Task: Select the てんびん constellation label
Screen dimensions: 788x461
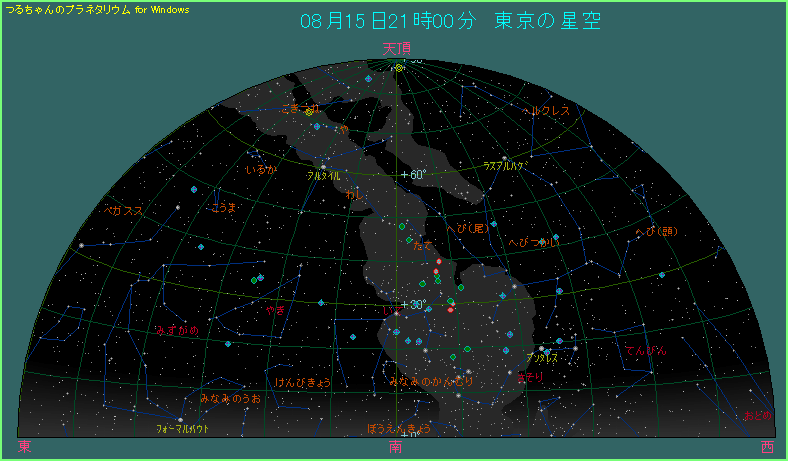Action: [x=645, y=351]
